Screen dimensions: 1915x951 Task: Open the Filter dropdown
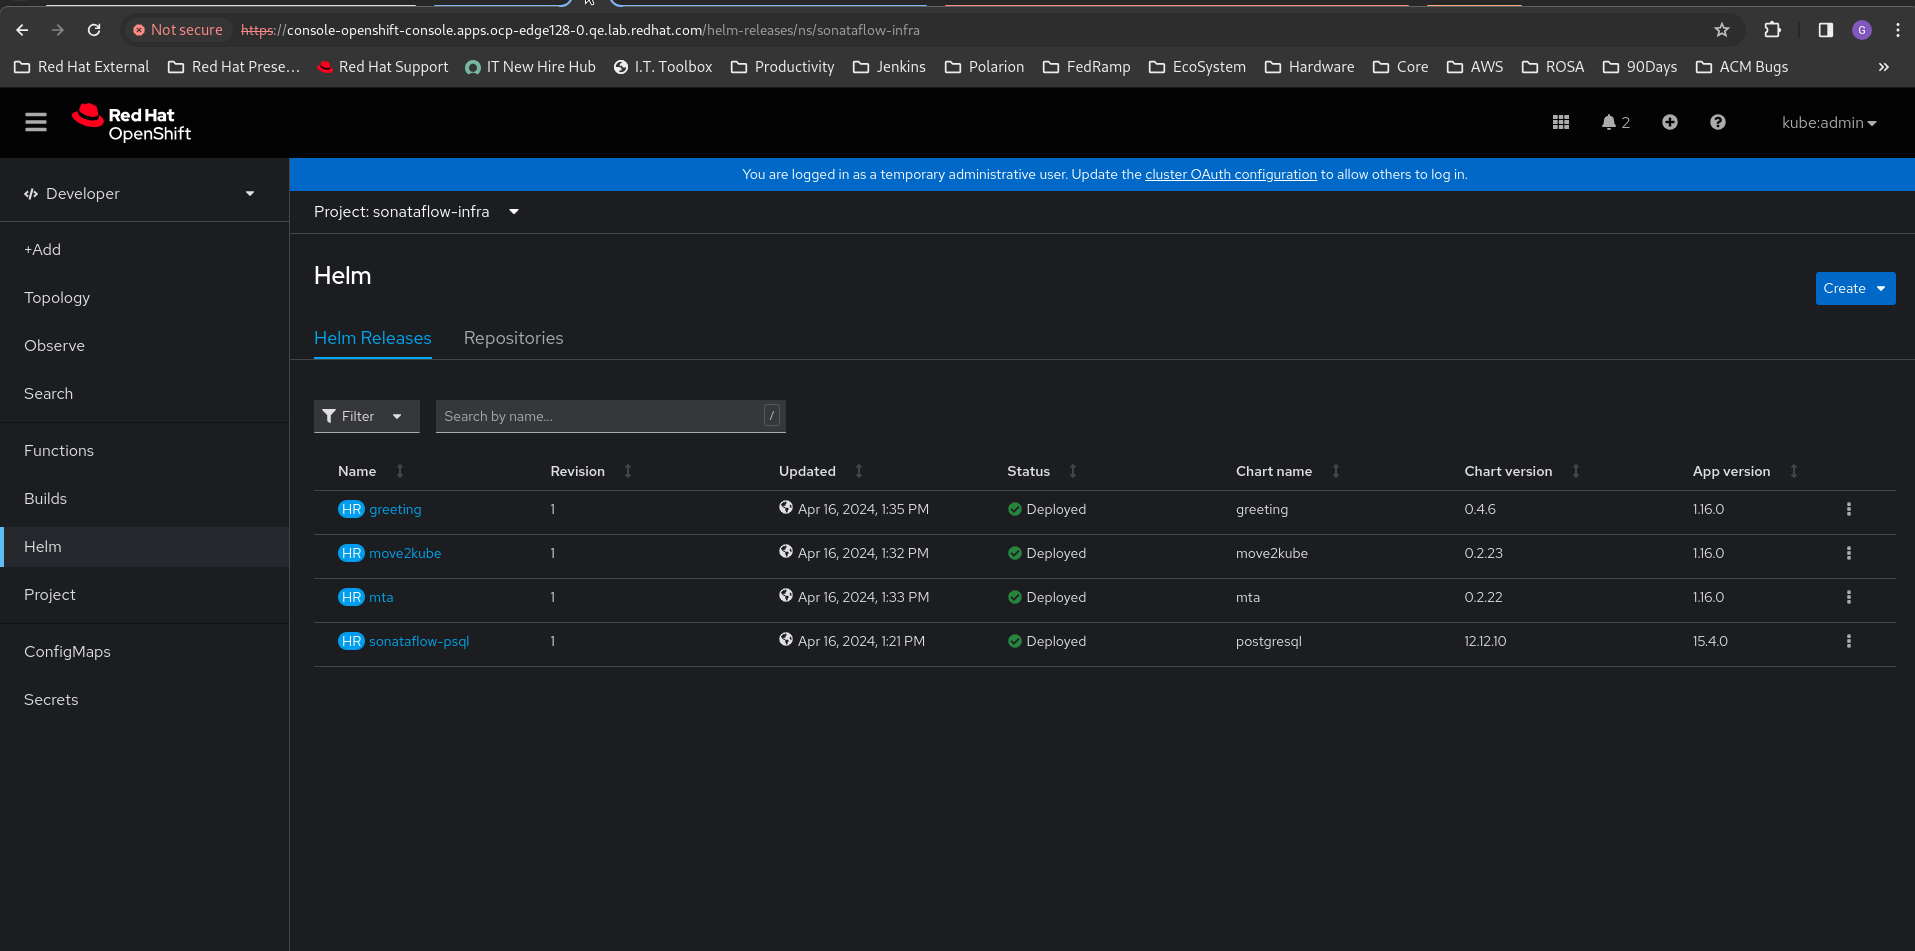click(366, 416)
